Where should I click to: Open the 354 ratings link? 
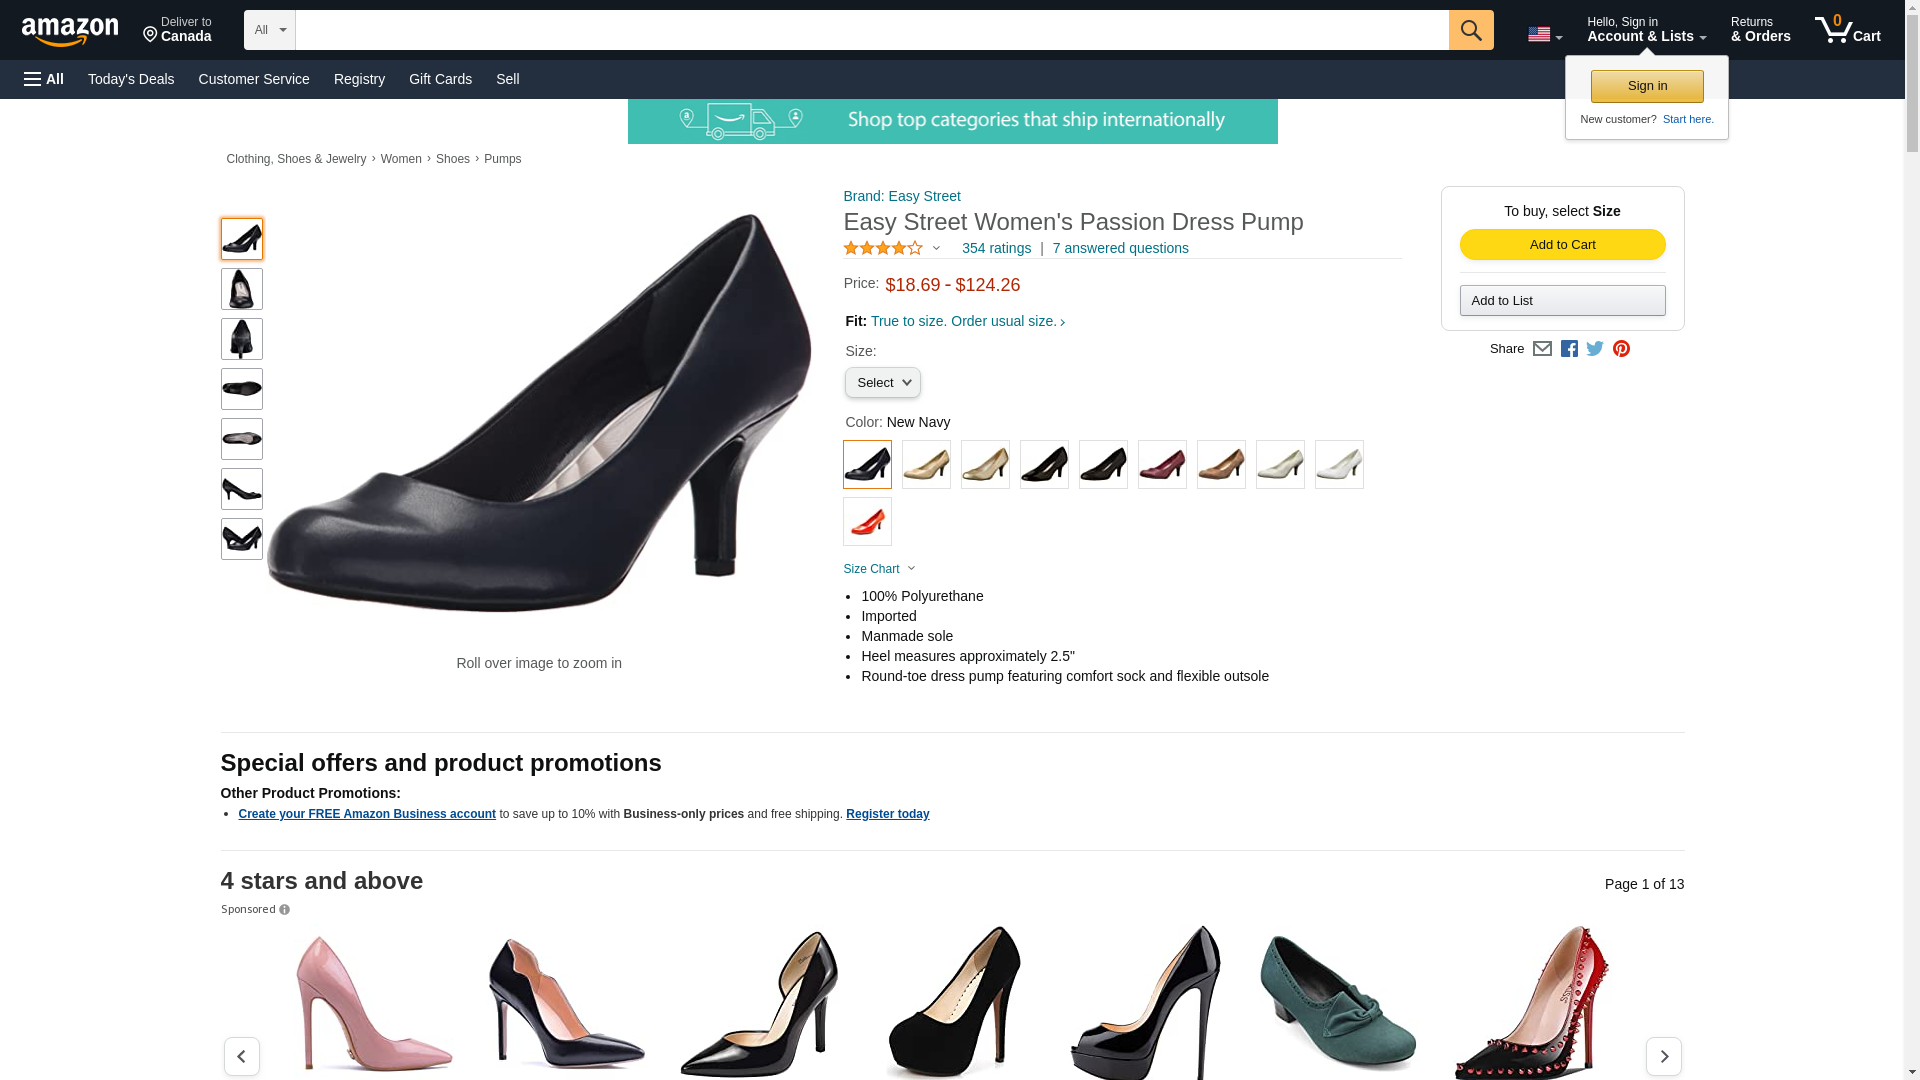click(x=996, y=248)
